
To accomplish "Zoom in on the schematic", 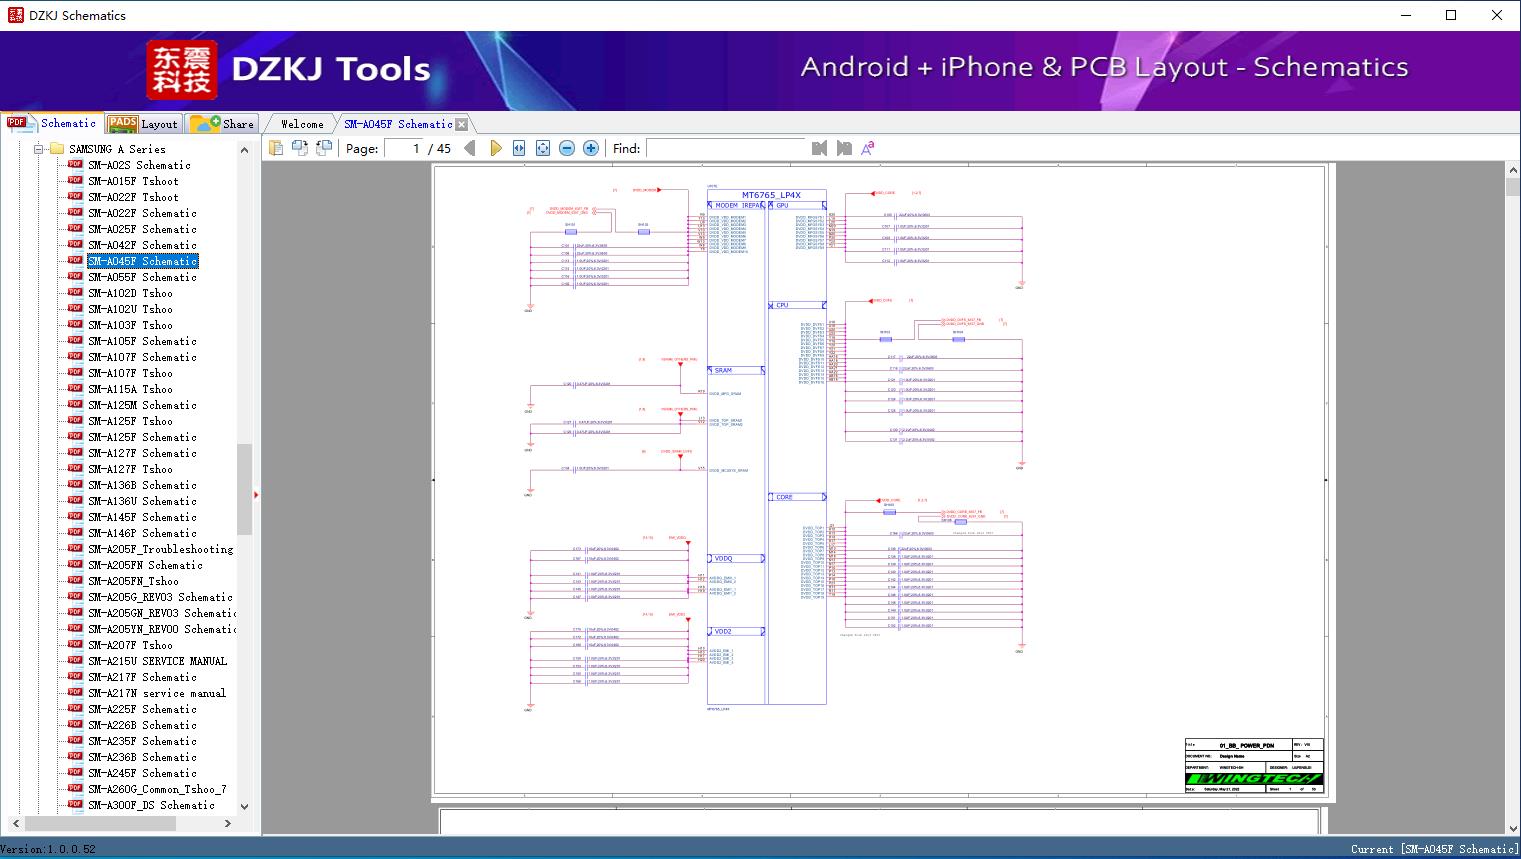I will [x=591, y=148].
